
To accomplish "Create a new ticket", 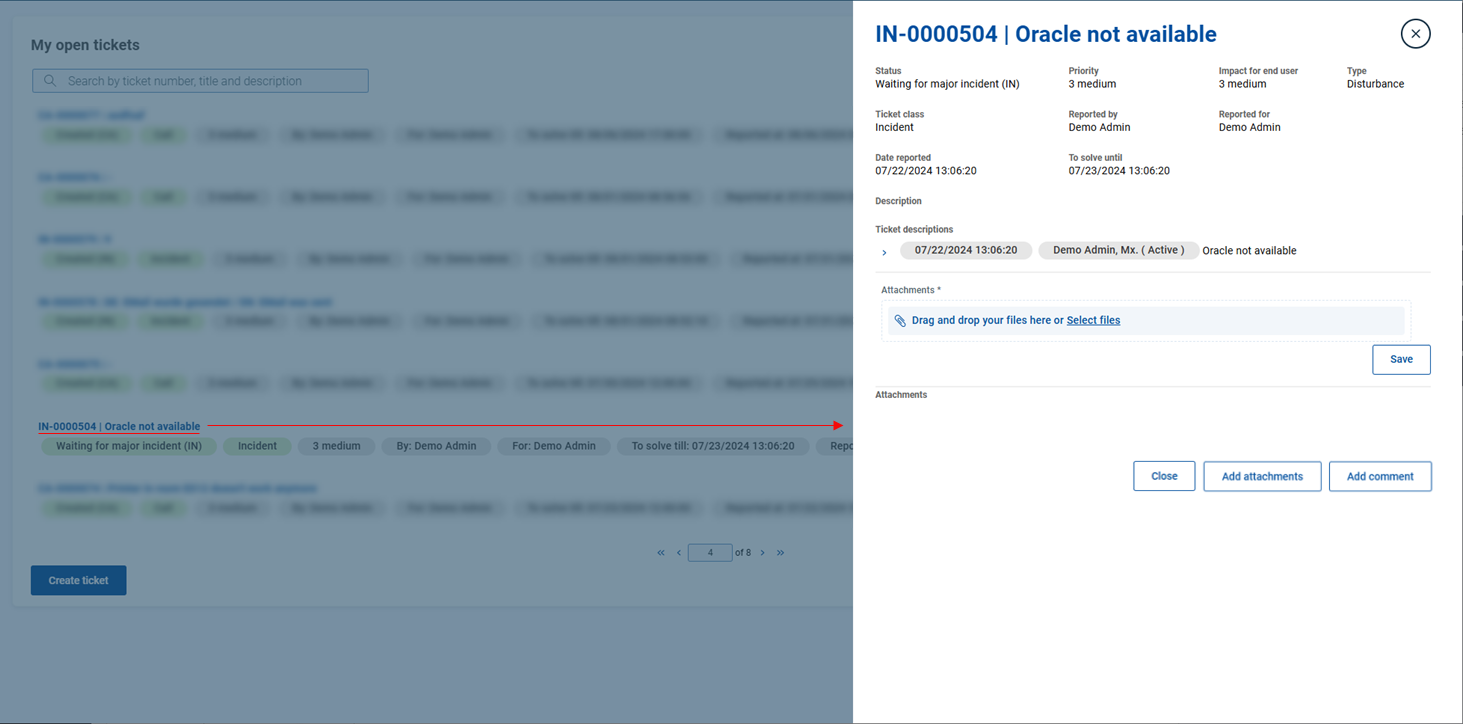I will pos(79,581).
